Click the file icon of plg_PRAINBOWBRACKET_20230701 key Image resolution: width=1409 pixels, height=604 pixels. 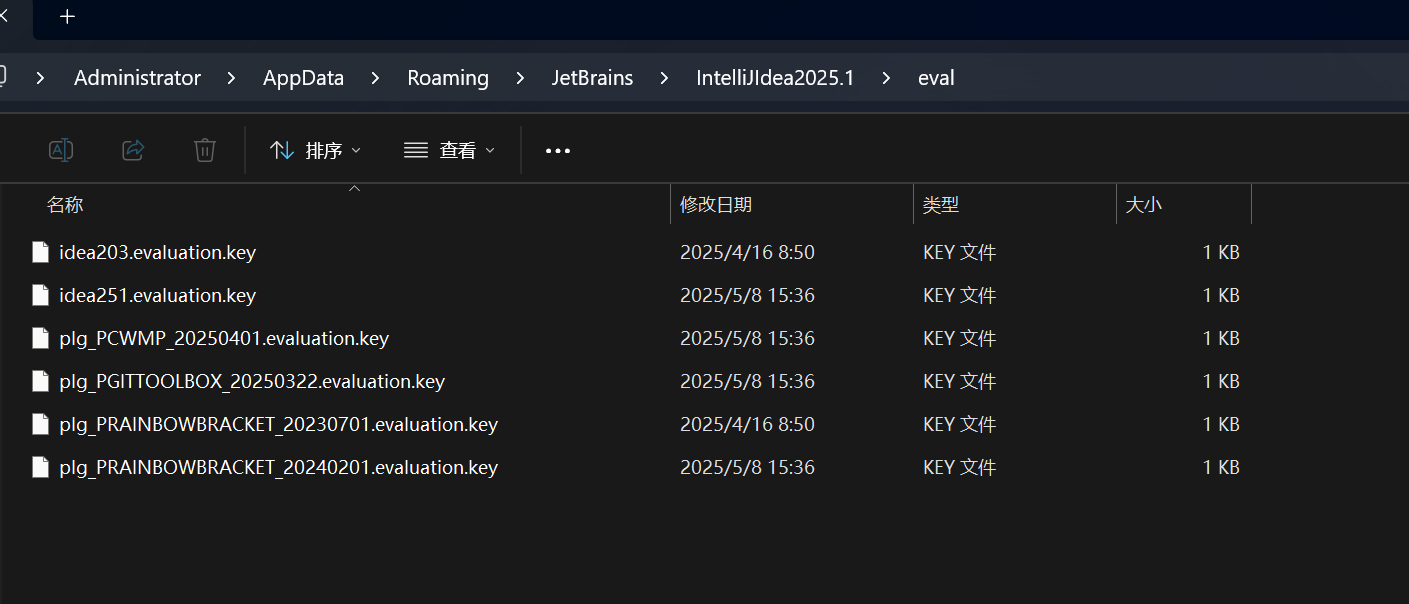[40, 424]
